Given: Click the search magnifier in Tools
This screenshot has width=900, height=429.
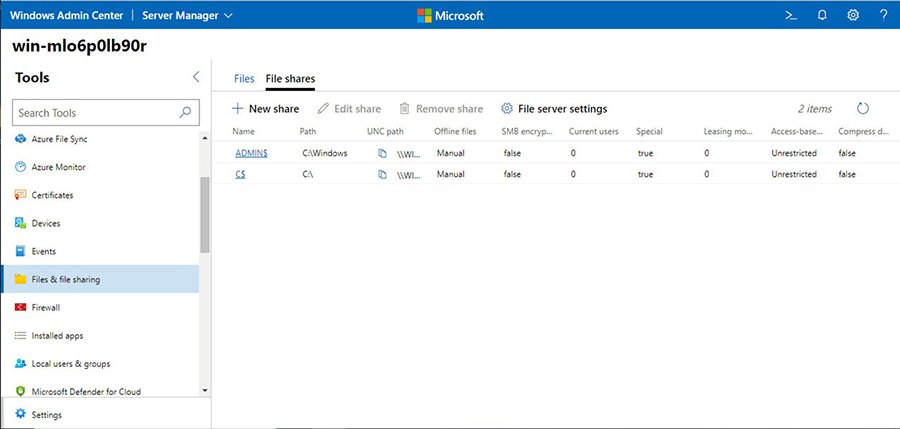Looking at the screenshot, I should (x=185, y=113).
